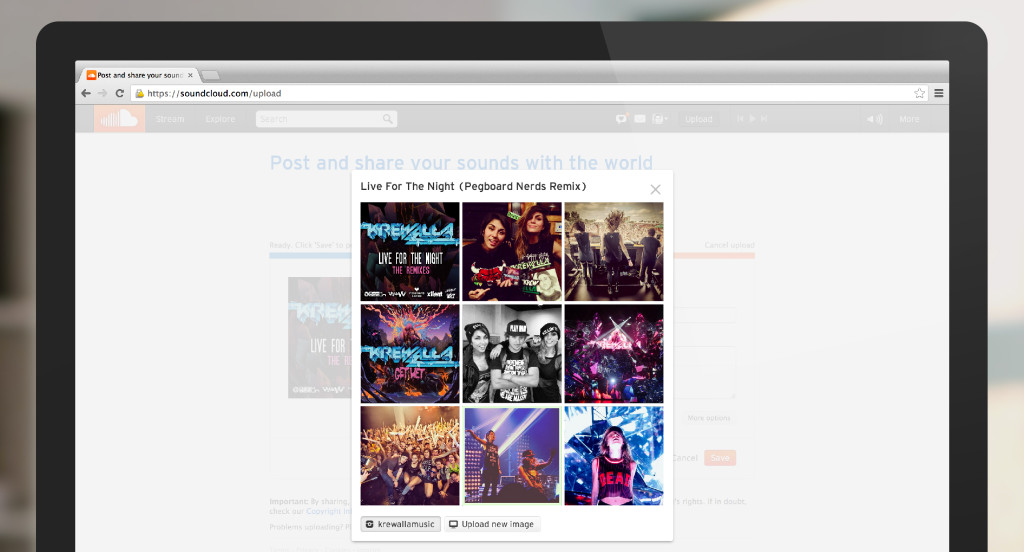The width and height of the screenshot is (1024, 552).
Task: Play the track in the header player
Action: pyautogui.click(x=752, y=119)
